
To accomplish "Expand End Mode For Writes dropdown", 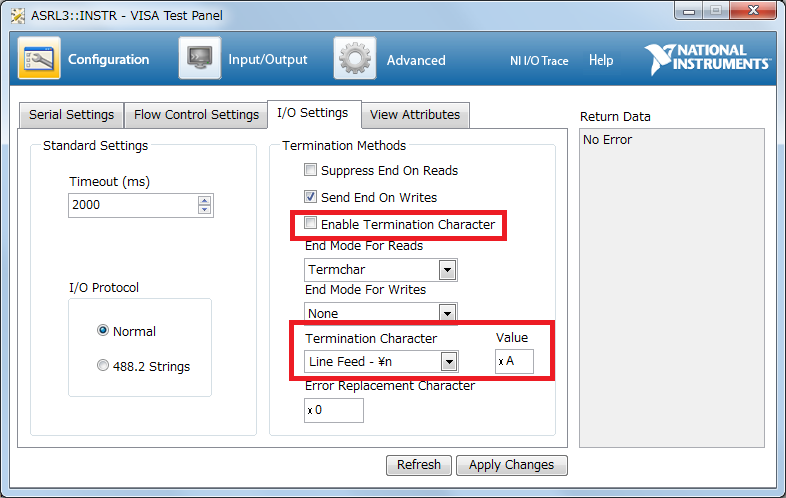I will pyautogui.click(x=447, y=313).
